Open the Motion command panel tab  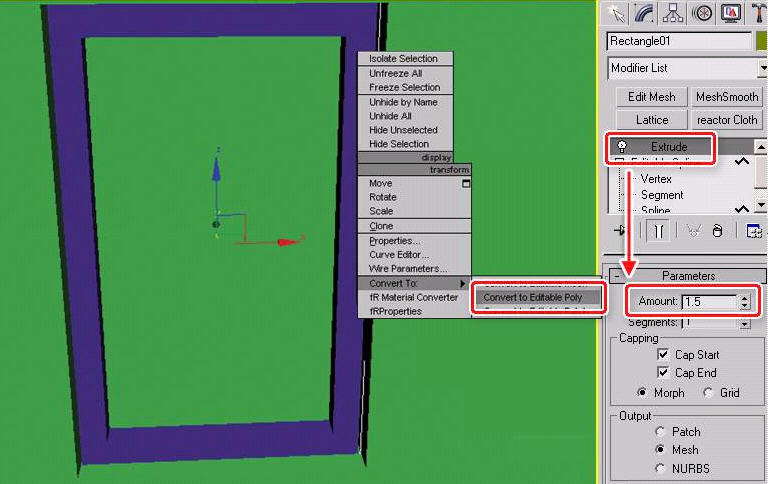(x=703, y=13)
